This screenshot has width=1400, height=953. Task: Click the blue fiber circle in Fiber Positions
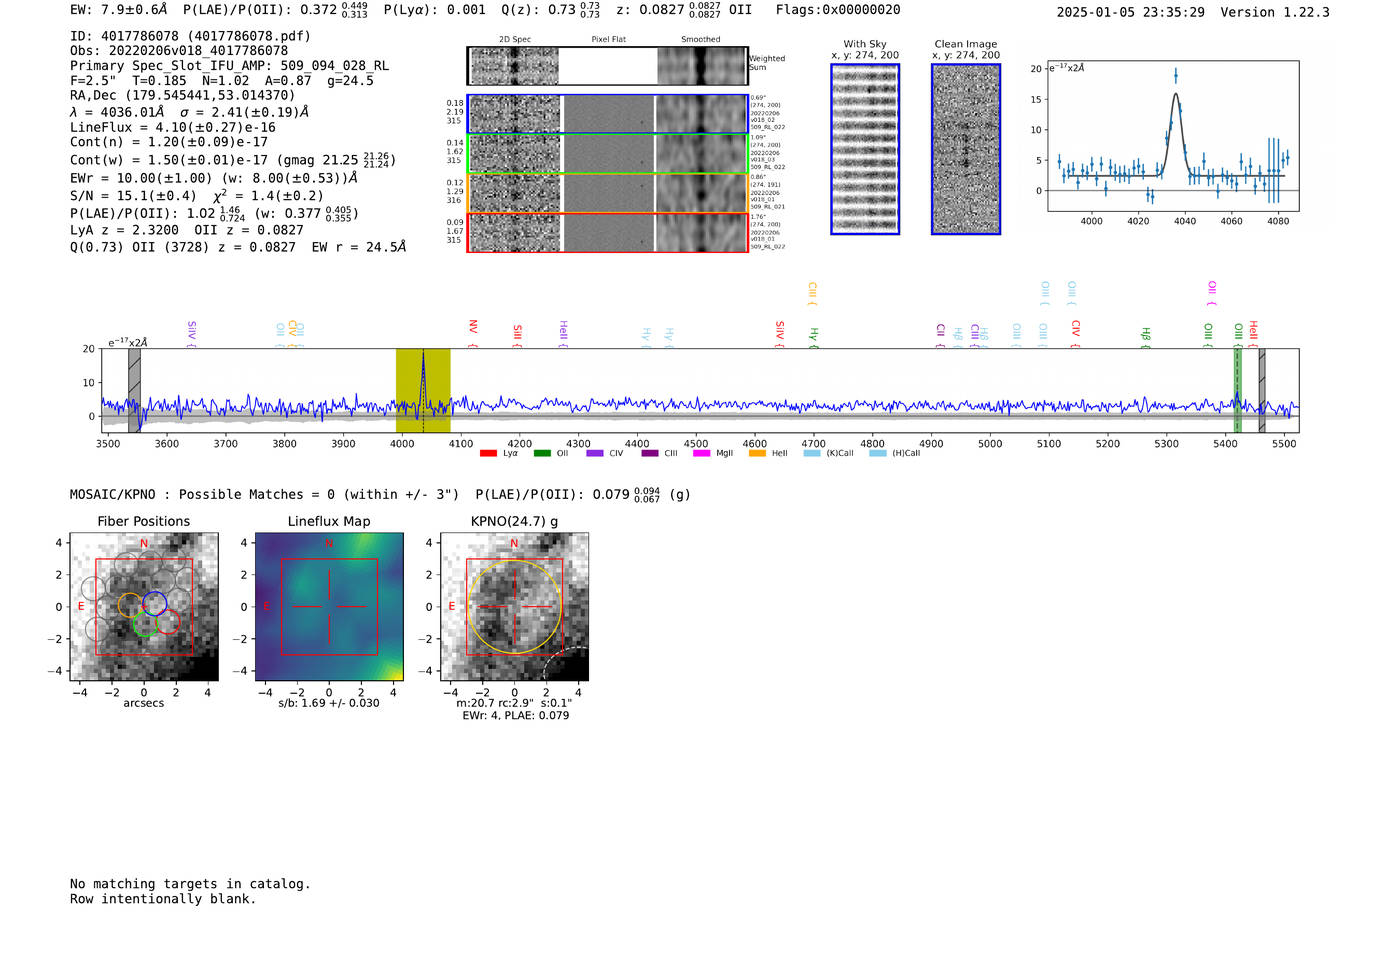[x=154, y=603]
